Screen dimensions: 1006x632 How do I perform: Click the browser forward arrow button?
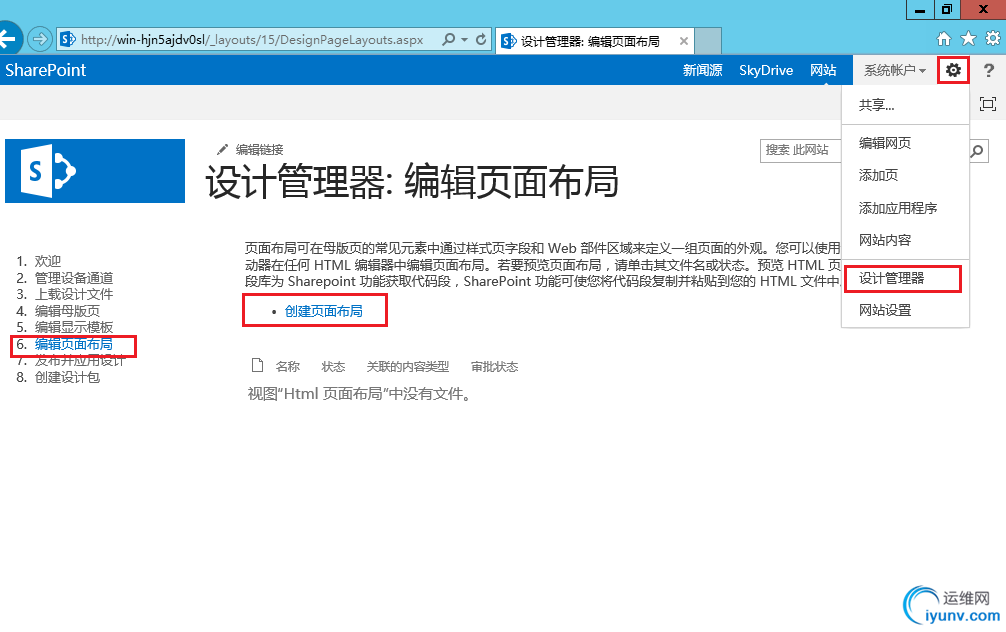point(40,40)
